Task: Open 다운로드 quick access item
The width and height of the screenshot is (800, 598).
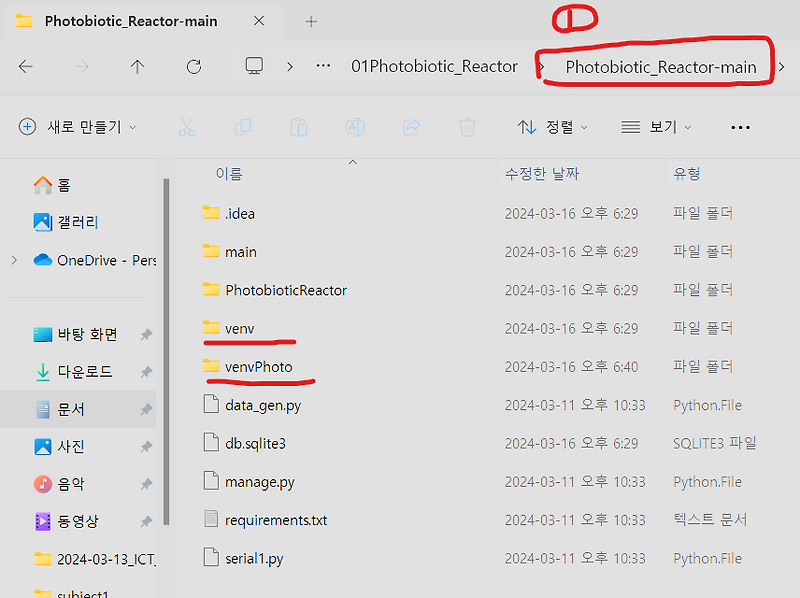Action: 73,371
